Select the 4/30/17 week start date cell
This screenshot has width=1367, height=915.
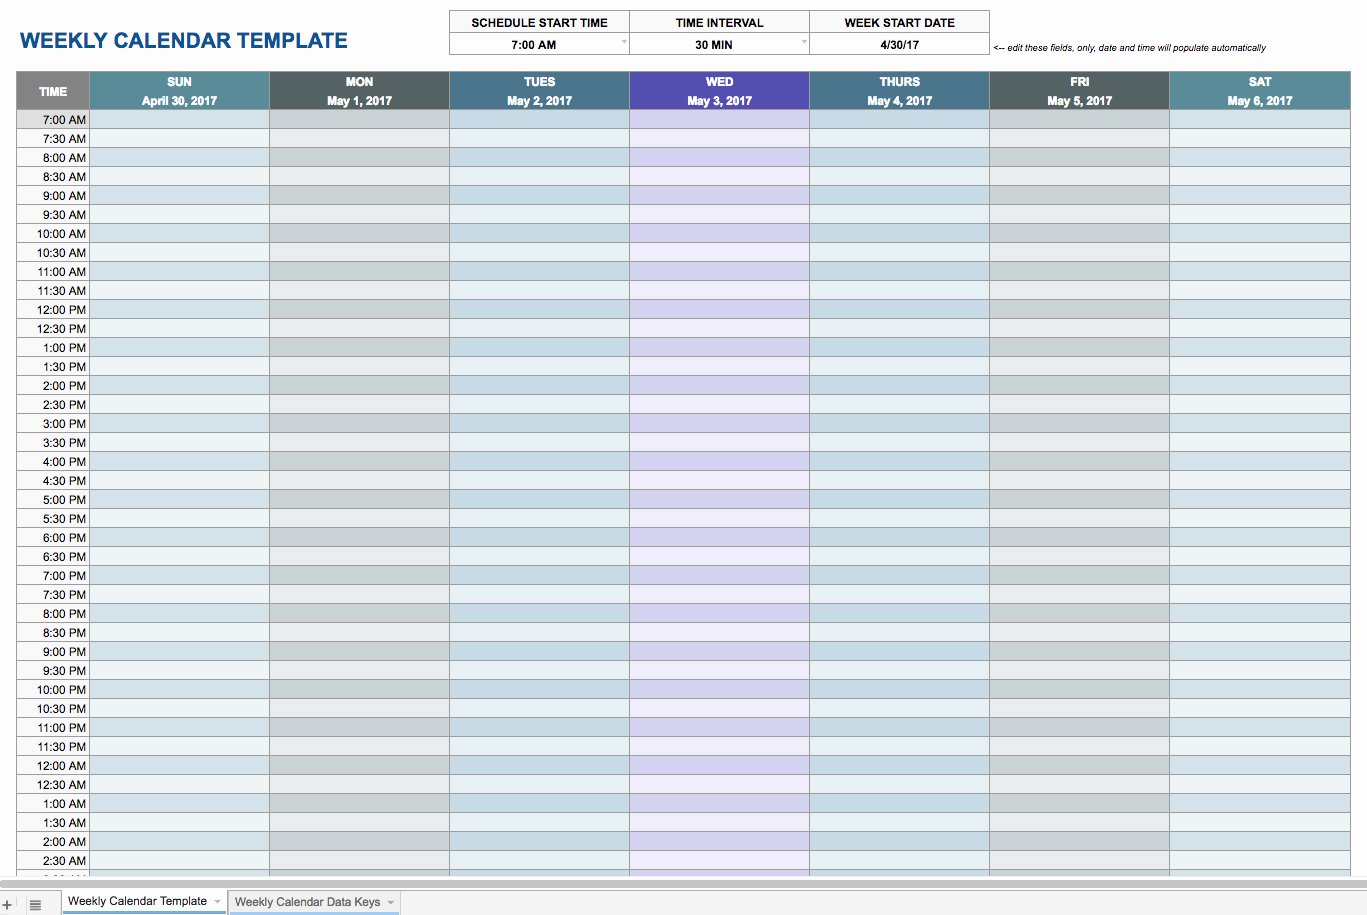(x=899, y=44)
